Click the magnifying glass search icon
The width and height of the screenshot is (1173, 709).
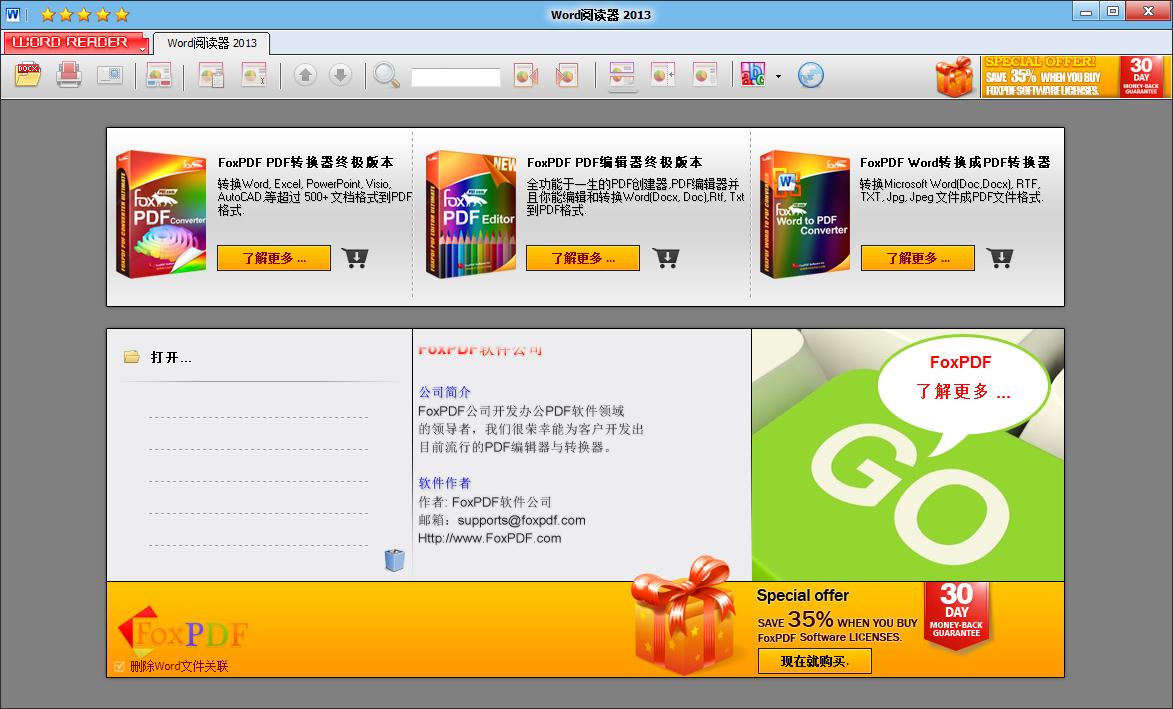[x=387, y=76]
